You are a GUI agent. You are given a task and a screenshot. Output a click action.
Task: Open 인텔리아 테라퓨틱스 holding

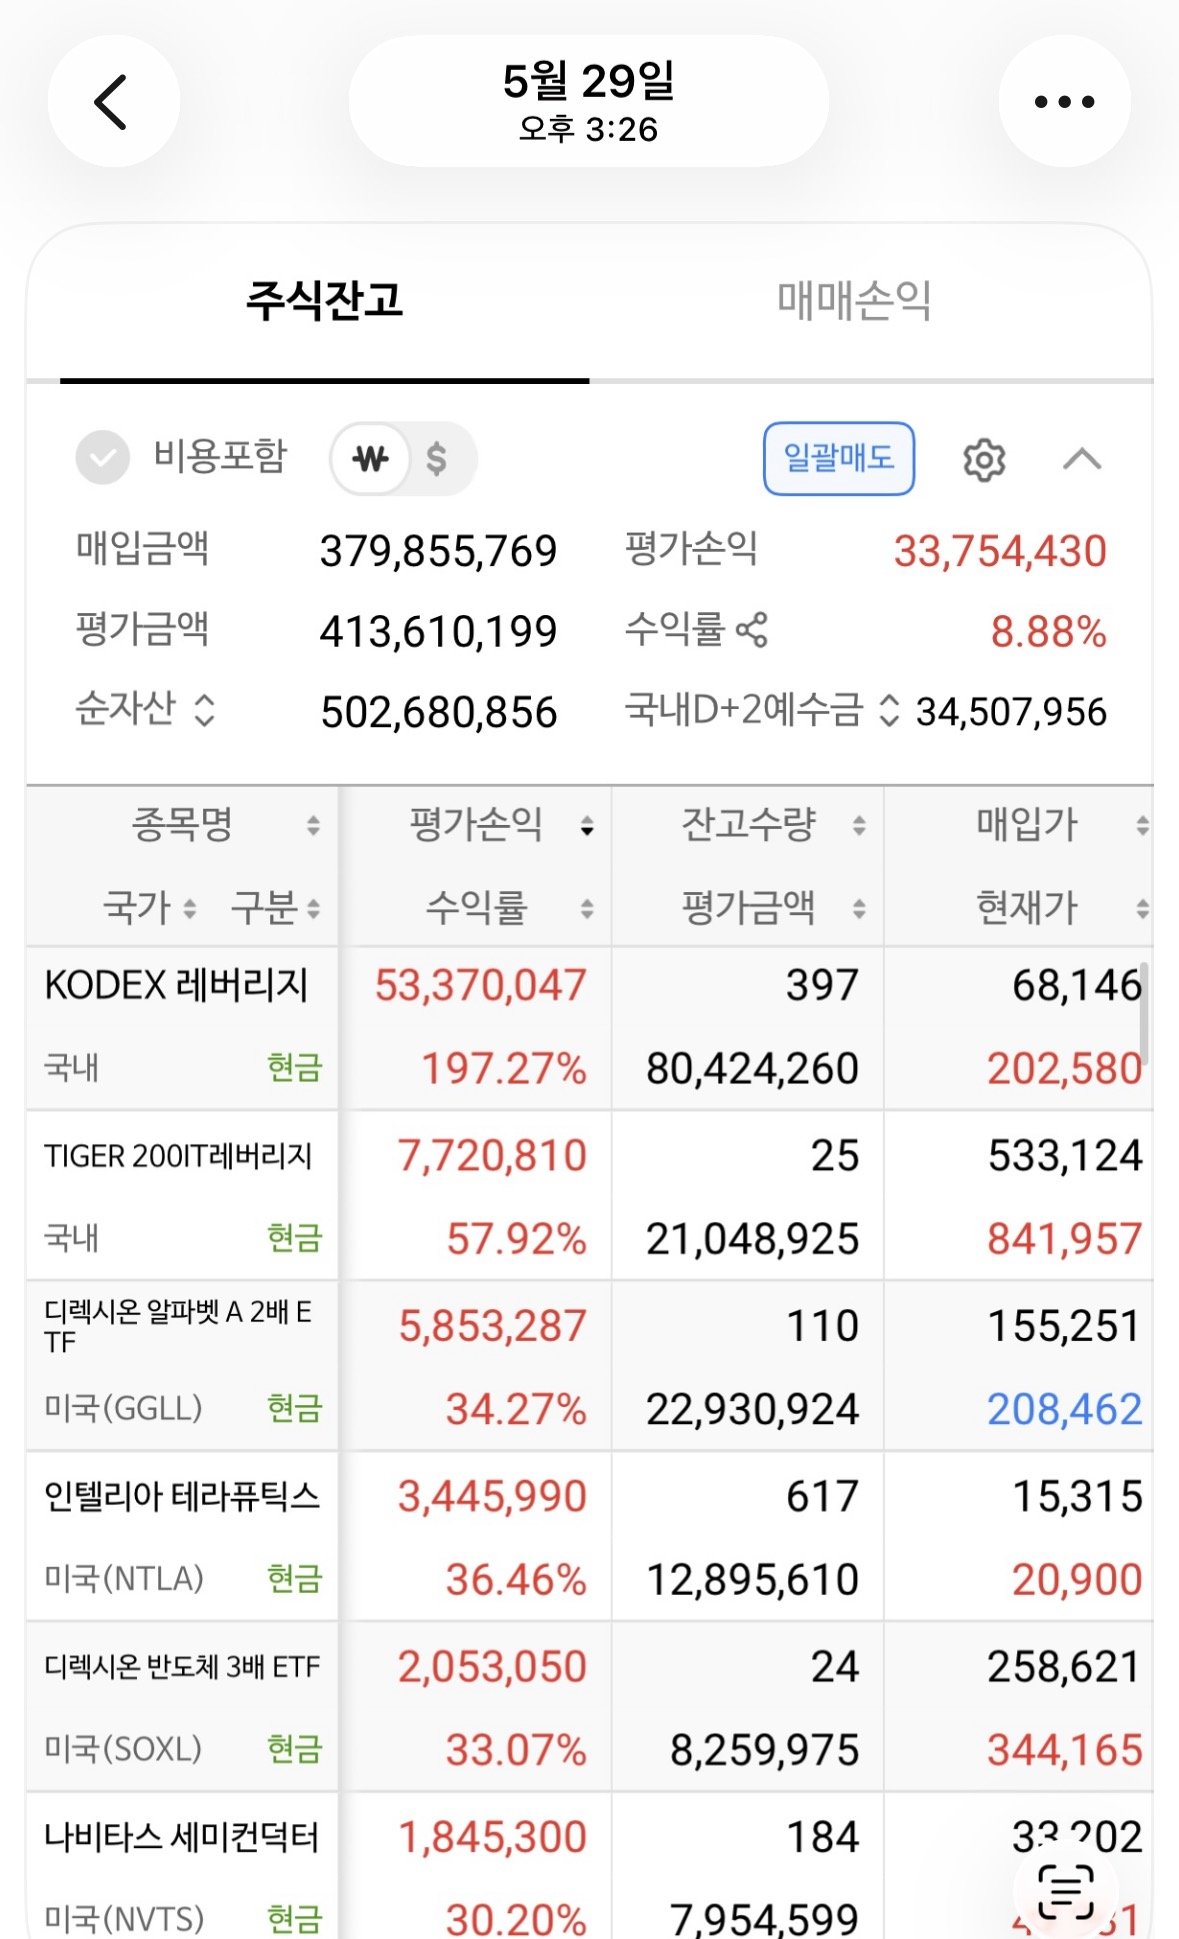[x=182, y=1496]
